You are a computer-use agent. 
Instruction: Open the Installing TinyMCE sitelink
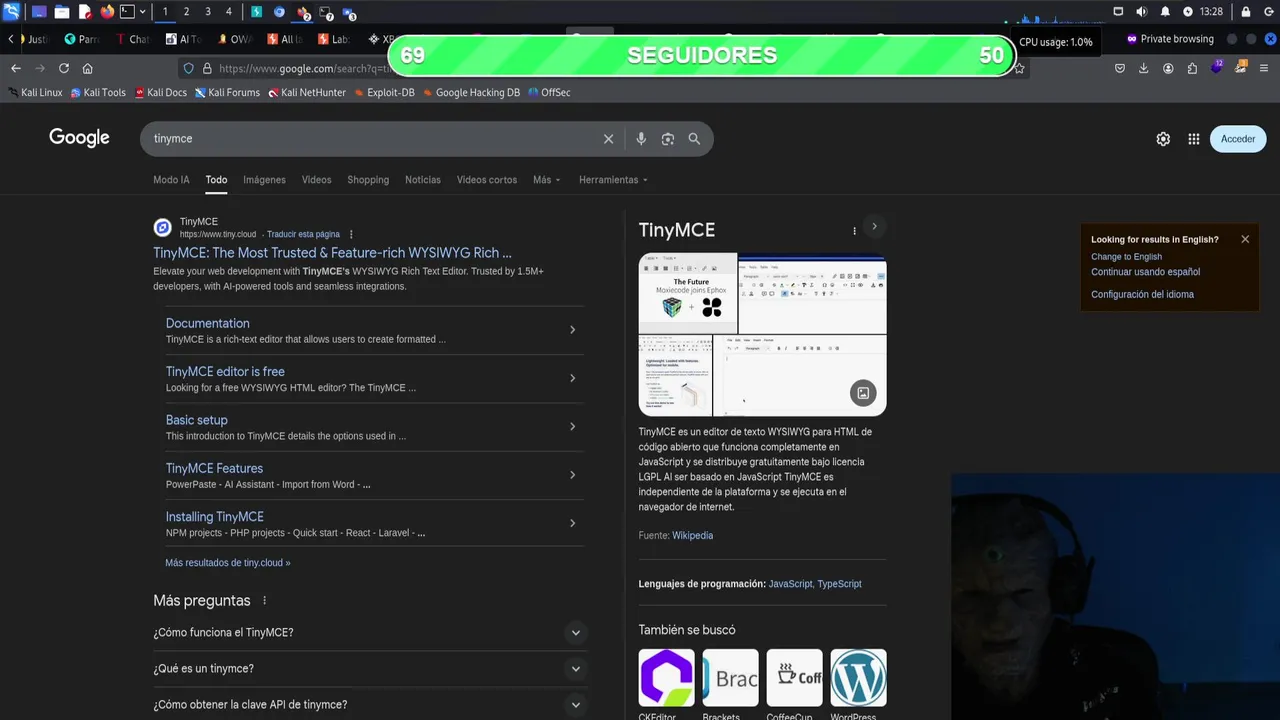point(215,517)
